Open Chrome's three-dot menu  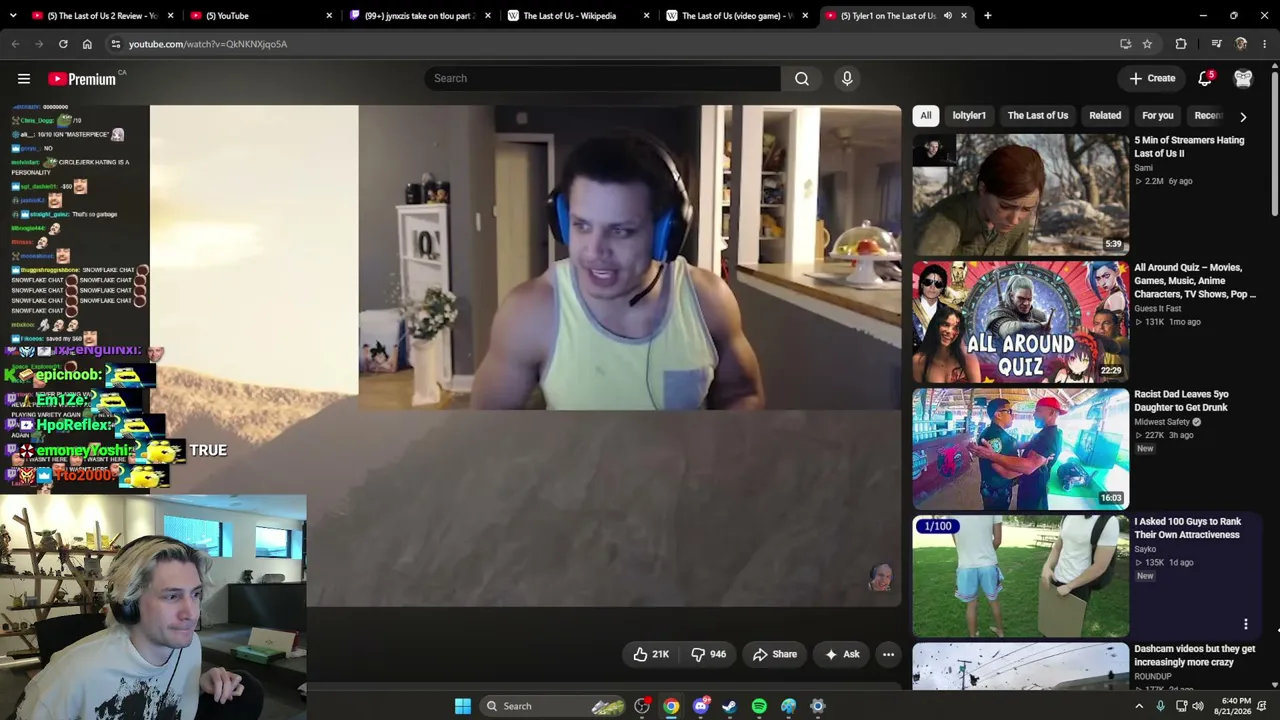(1265, 44)
